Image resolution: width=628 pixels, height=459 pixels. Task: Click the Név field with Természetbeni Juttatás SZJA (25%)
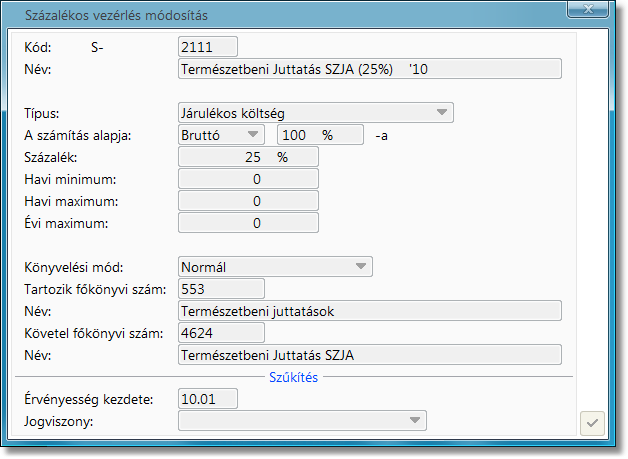[369, 69]
